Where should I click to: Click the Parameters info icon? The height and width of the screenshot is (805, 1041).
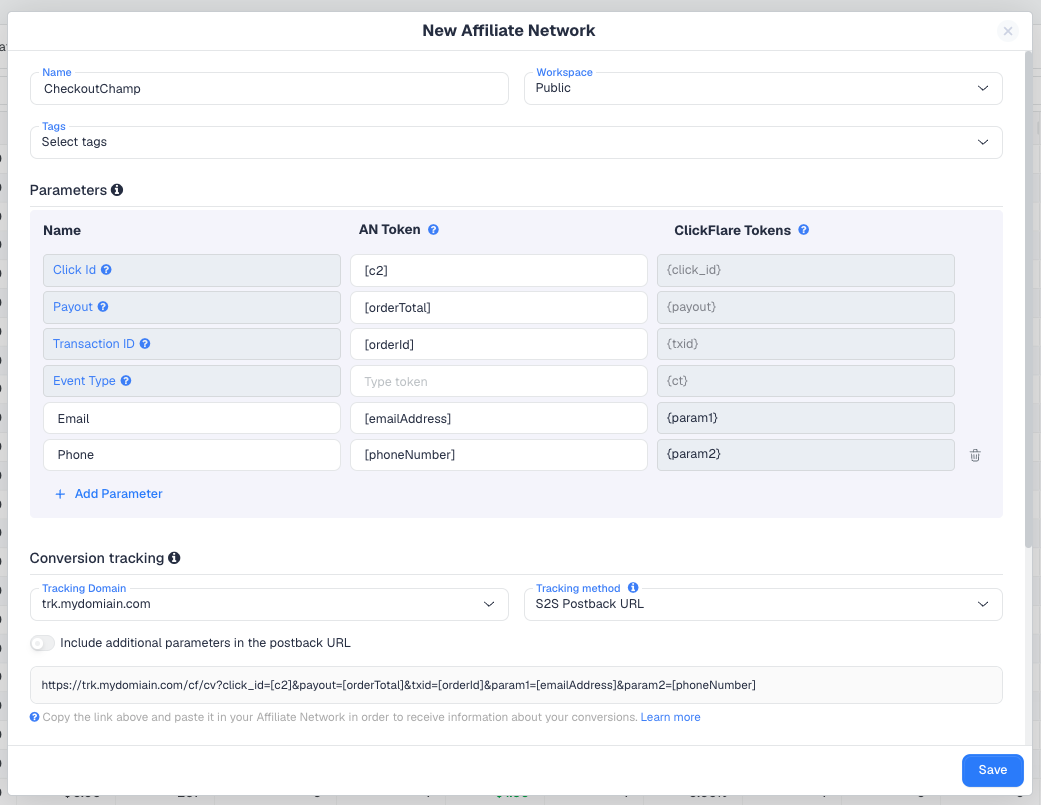[117, 190]
